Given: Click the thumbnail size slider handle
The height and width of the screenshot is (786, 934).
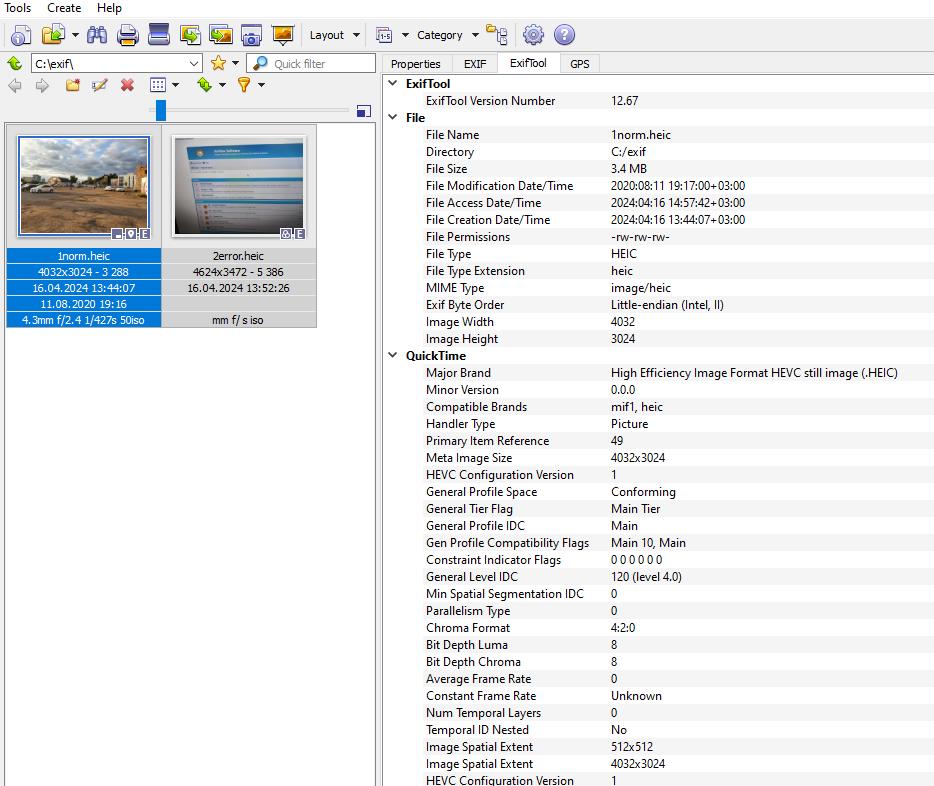Looking at the screenshot, I should pyautogui.click(x=161, y=110).
